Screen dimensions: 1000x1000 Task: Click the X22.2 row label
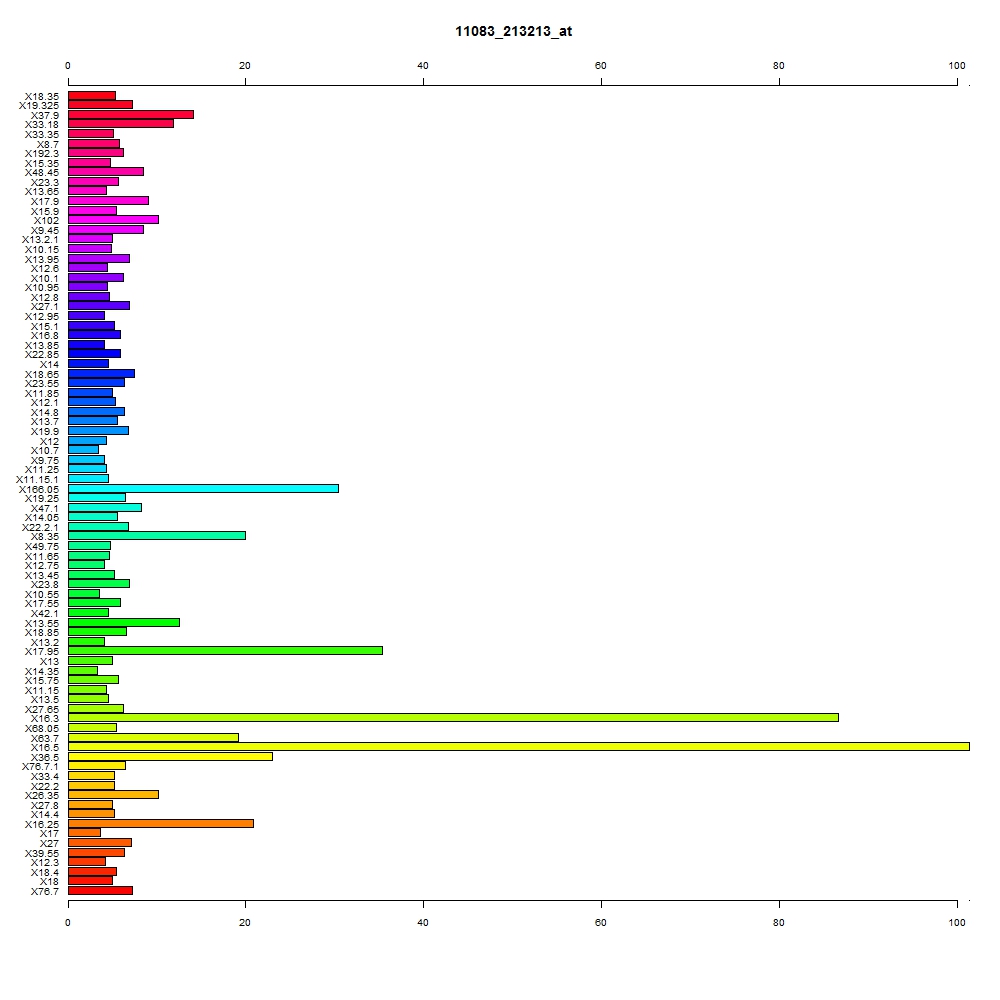pyautogui.click(x=45, y=786)
